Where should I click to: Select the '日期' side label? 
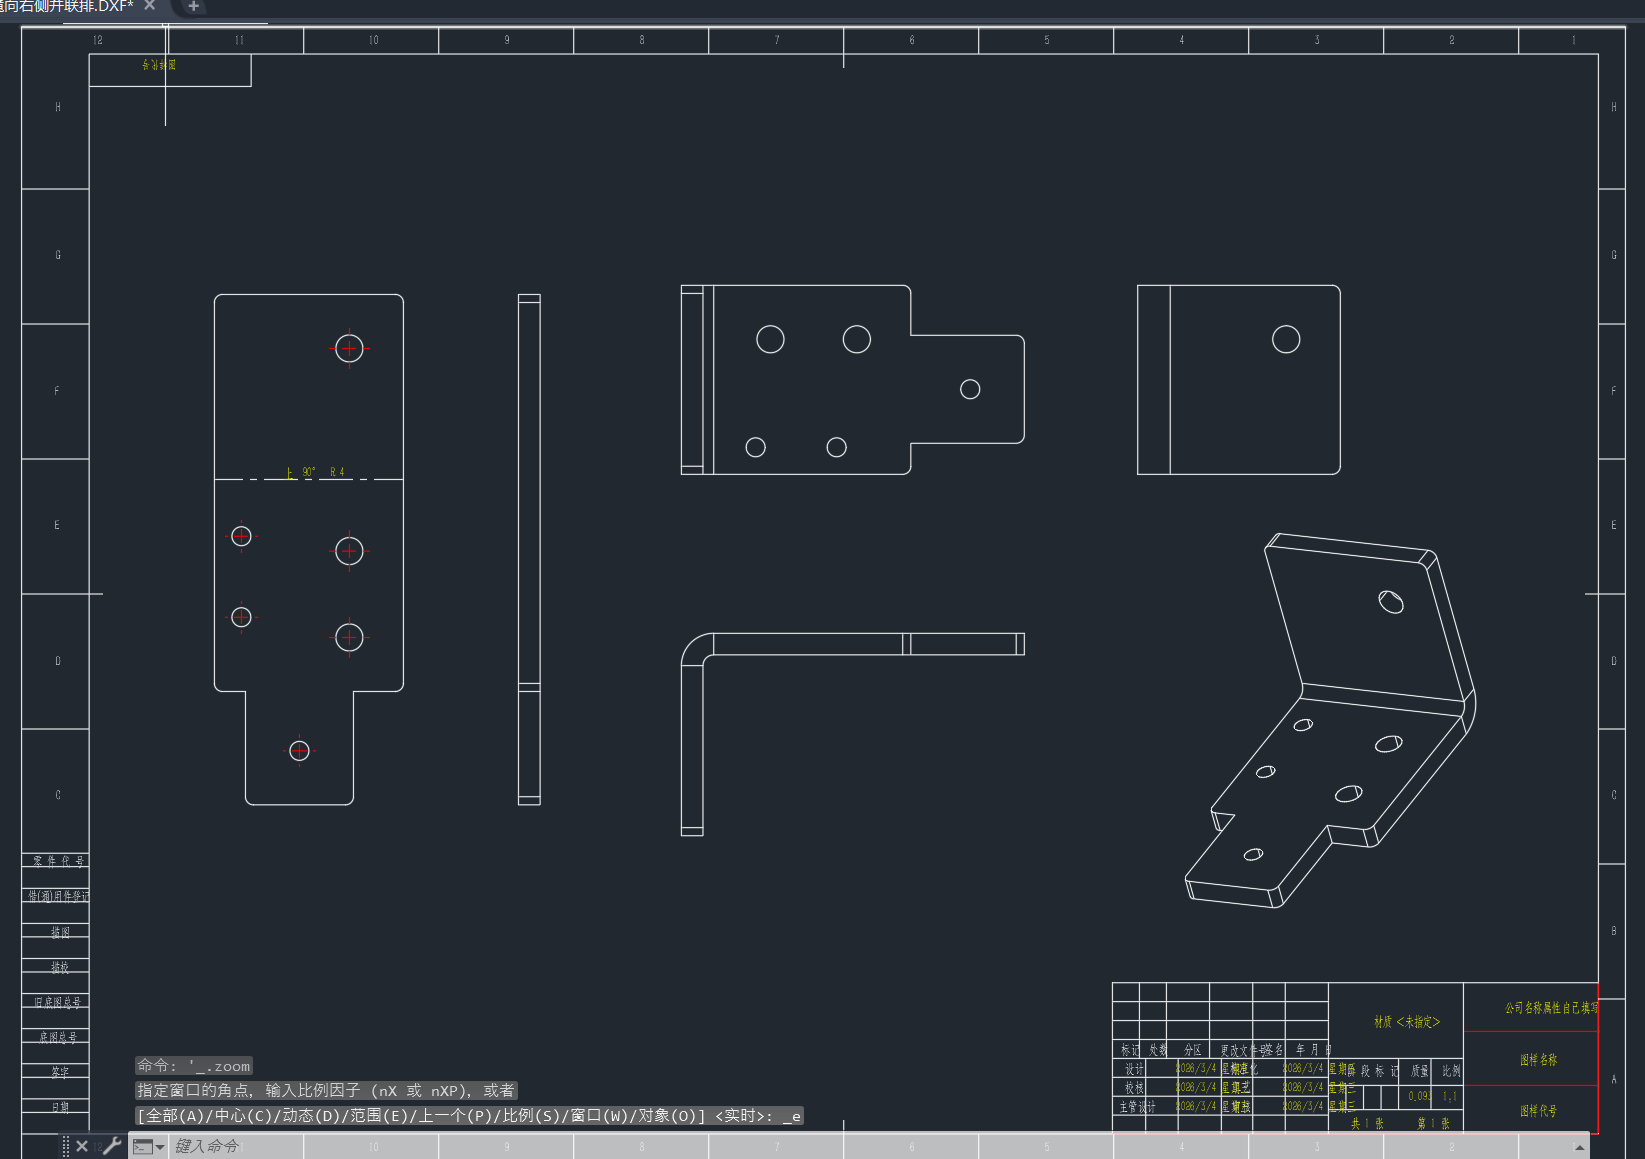tap(60, 1107)
